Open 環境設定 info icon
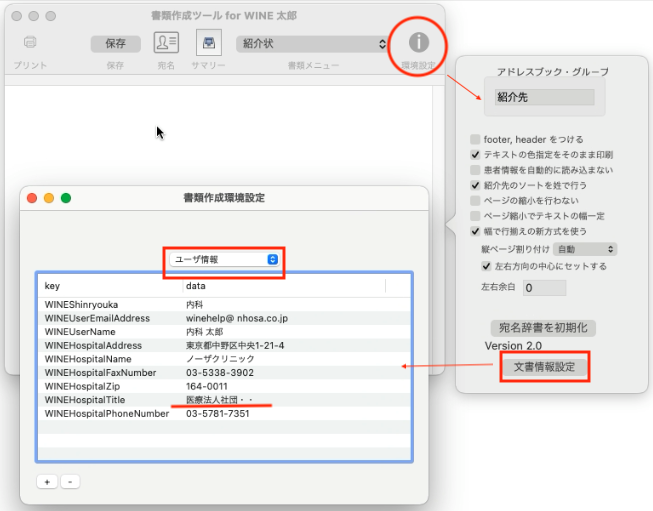Image resolution: width=653 pixels, height=511 pixels. pos(420,42)
